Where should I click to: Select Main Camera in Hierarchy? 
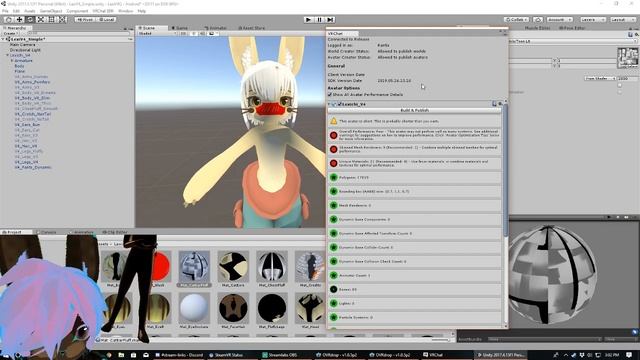[x=22, y=44]
